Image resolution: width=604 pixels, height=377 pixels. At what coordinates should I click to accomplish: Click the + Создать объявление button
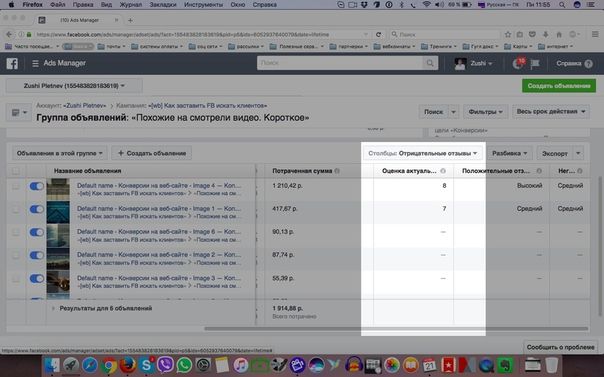[152, 153]
